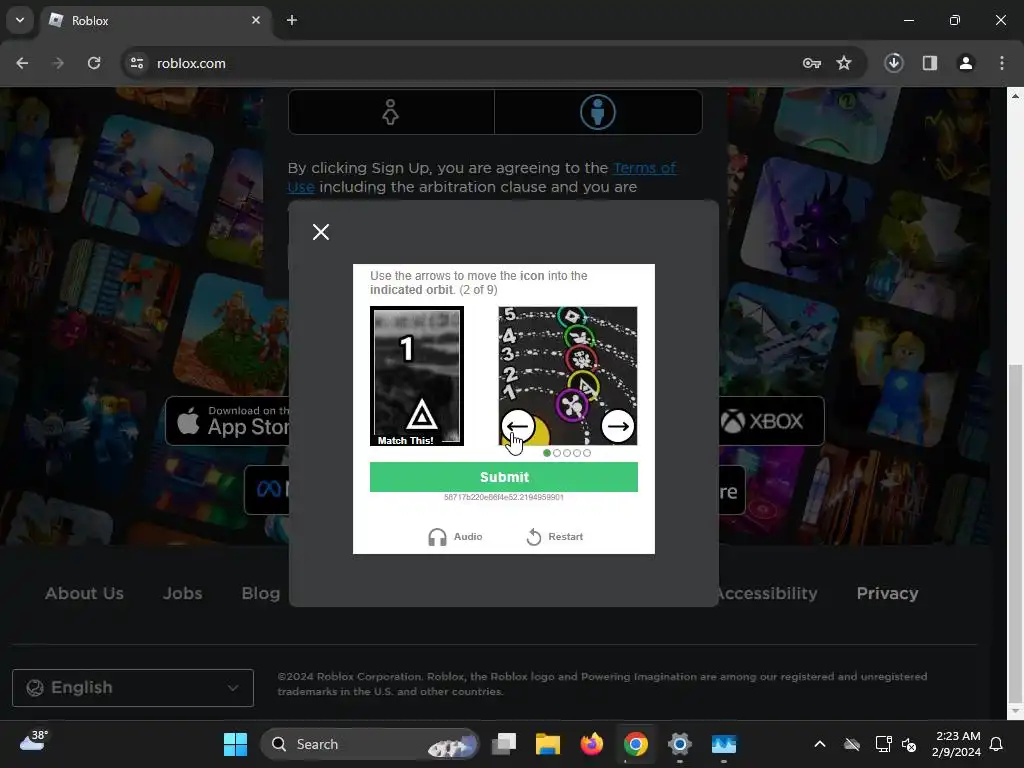The width and height of the screenshot is (1024, 768).
Task: Restart the captcha puzzle
Action: [x=554, y=537]
